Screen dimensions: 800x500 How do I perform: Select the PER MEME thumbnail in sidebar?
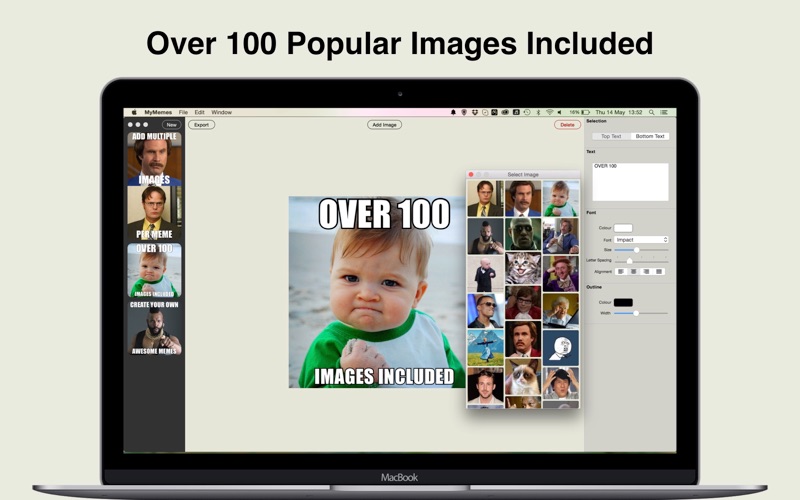tap(154, 213)
